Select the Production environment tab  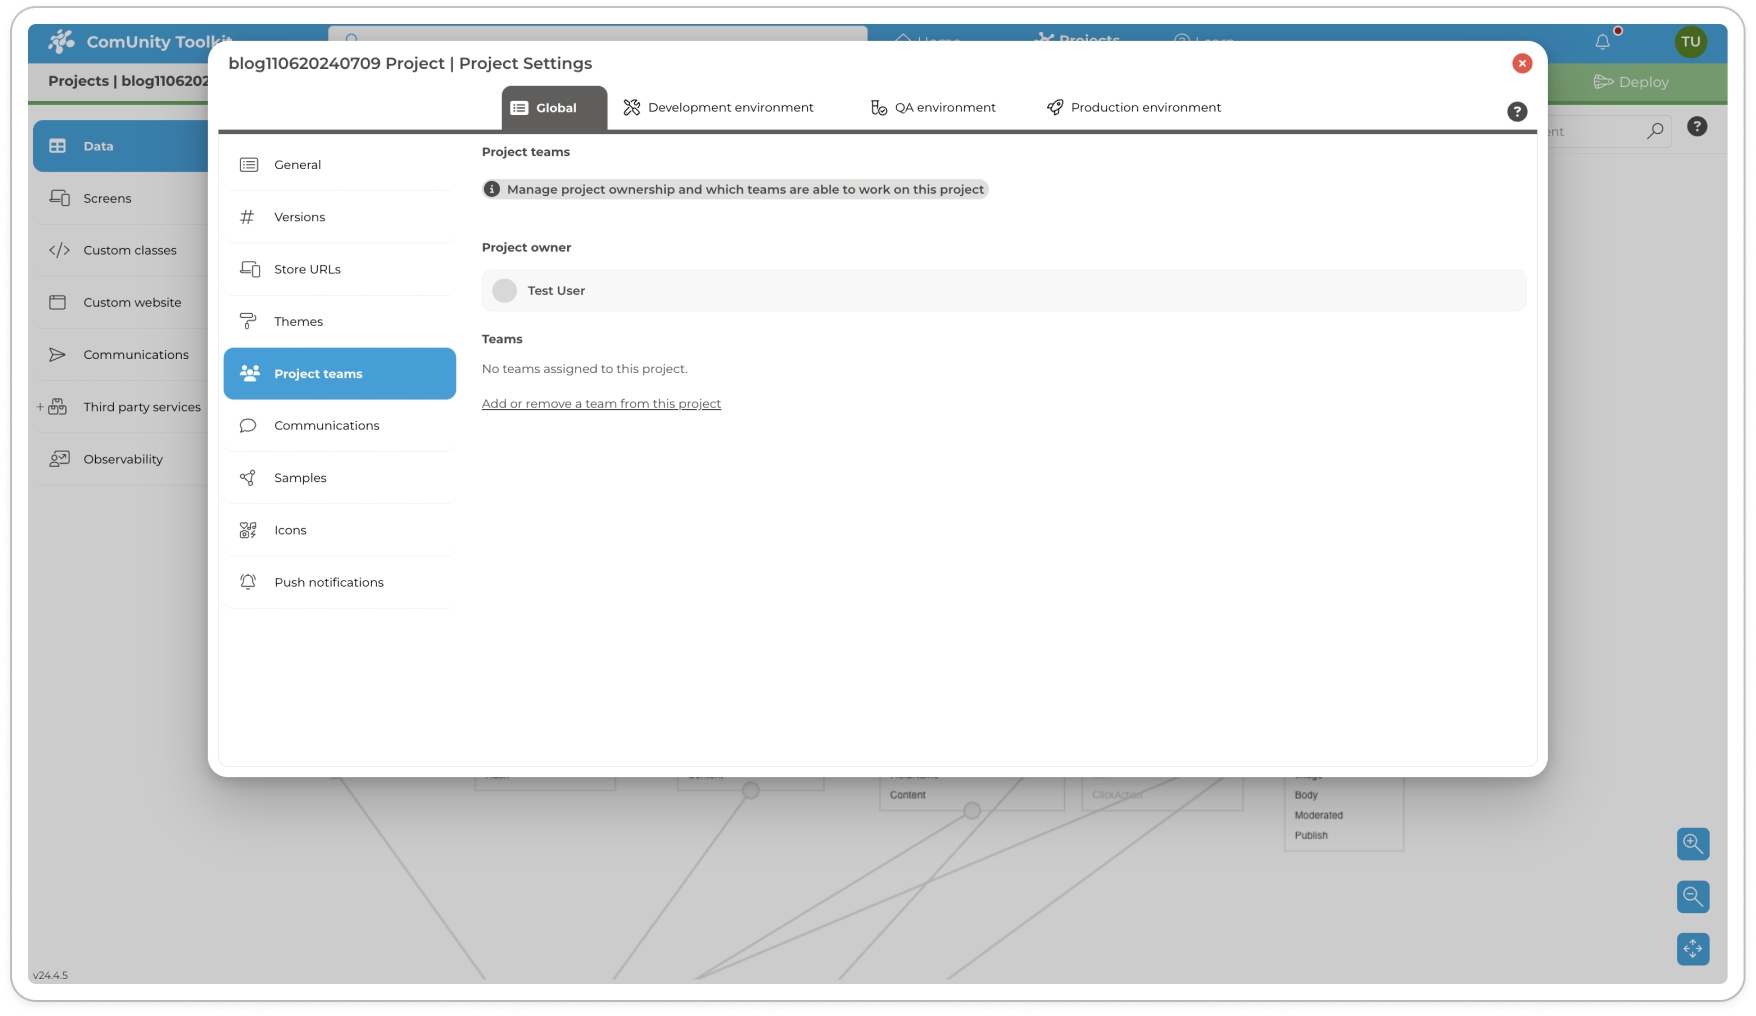(x=1133, y=108)
